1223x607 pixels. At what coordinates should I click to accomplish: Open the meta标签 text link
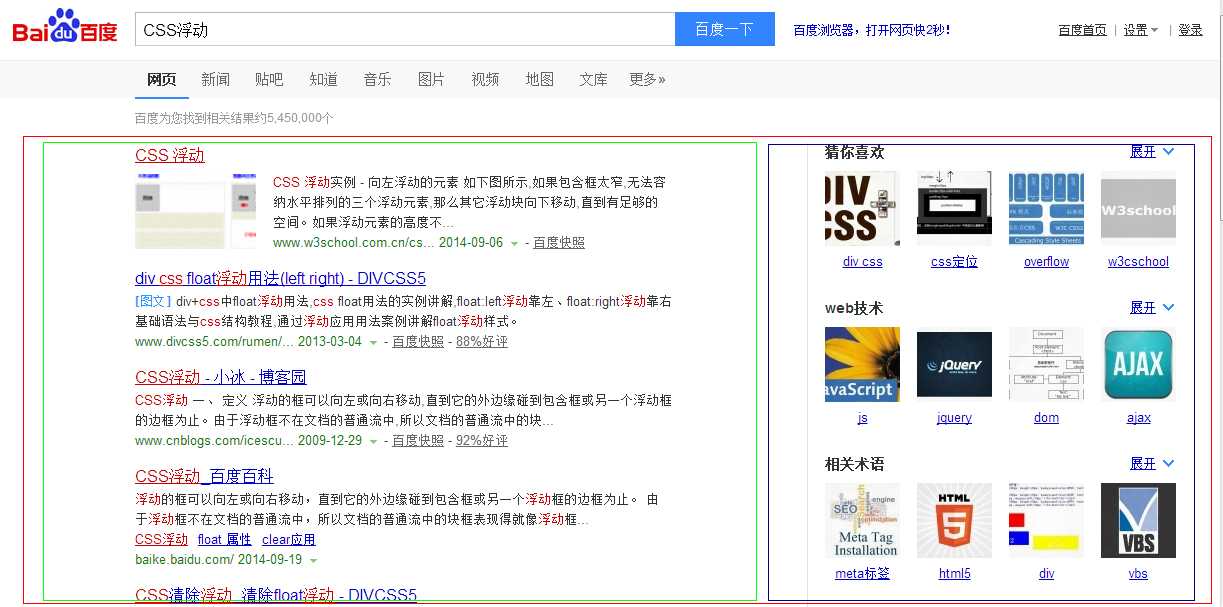pyautogui.click(x=862, y=574)
